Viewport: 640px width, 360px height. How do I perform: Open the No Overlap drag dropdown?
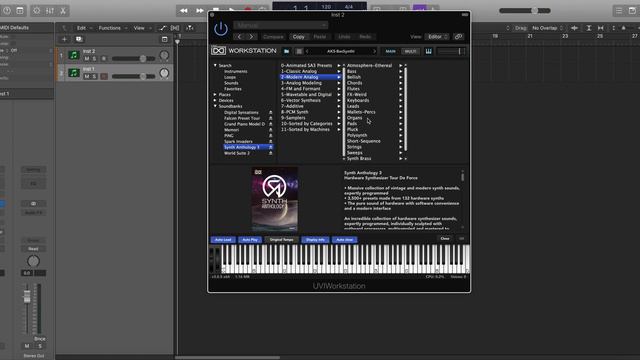click(547, 28)
